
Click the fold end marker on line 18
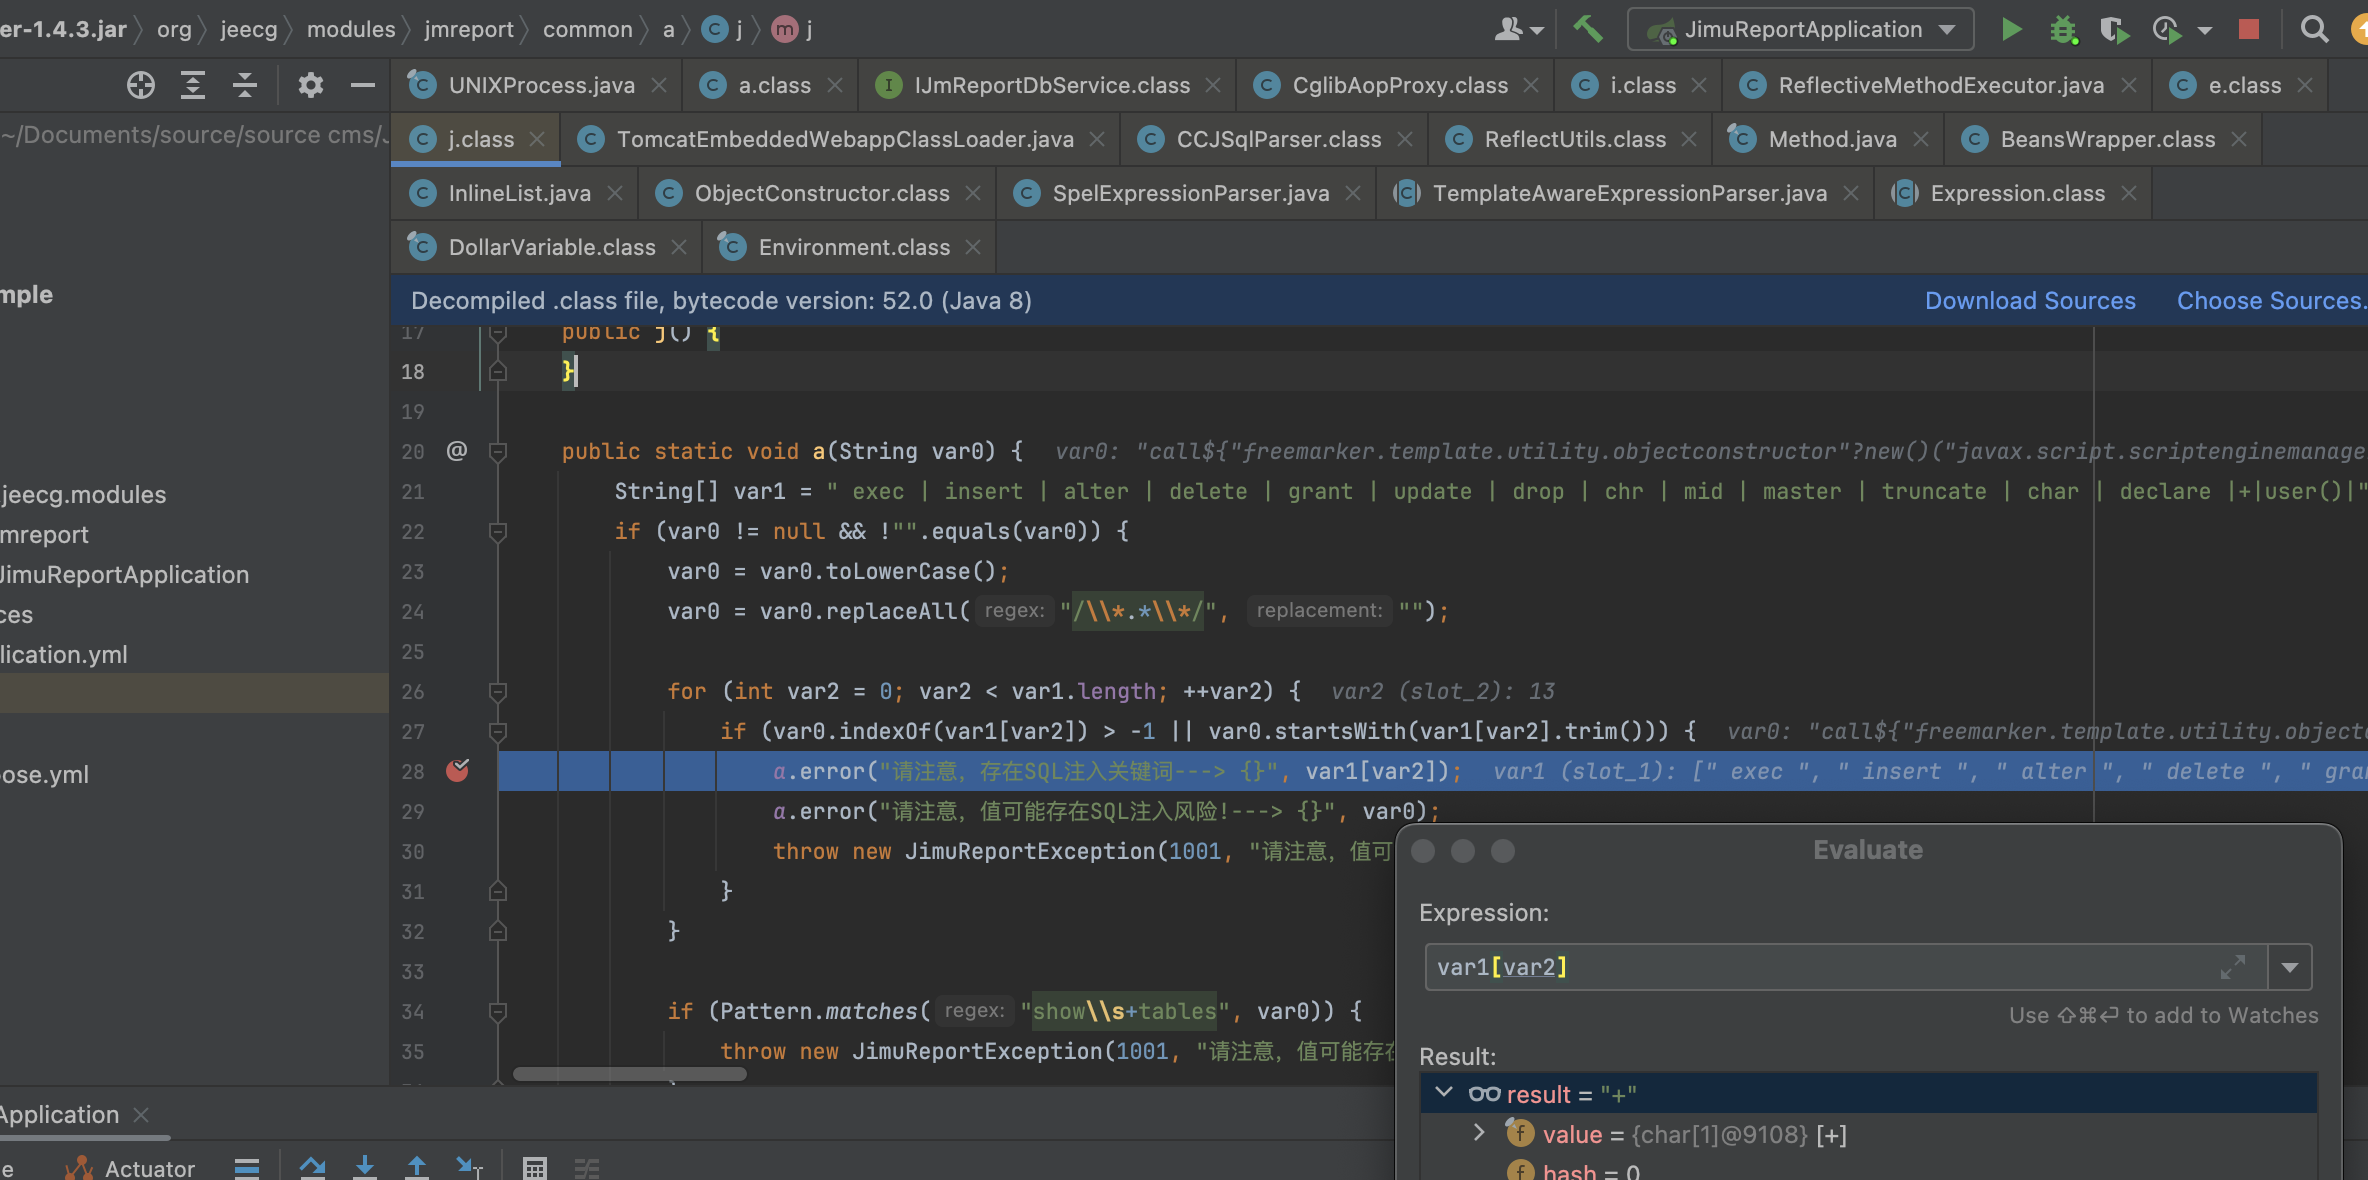coord(497,371)
